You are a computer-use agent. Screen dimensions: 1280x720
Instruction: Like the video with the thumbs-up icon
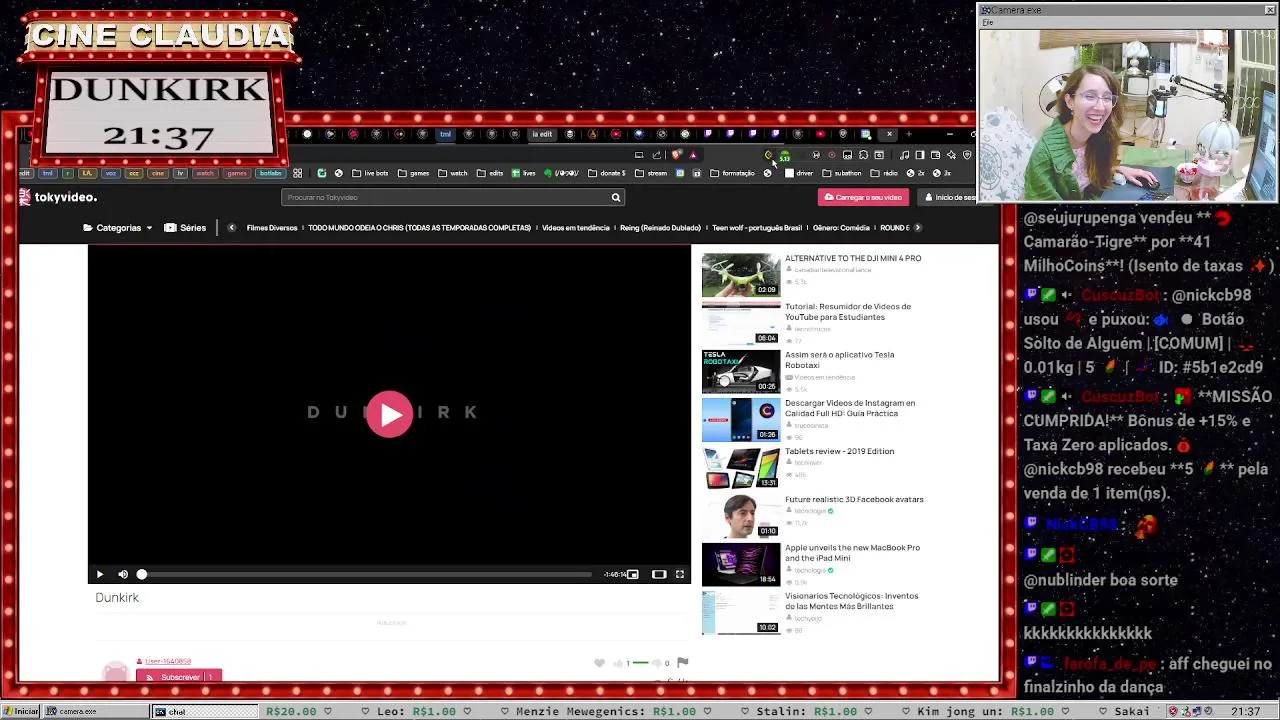coord(618,663)
